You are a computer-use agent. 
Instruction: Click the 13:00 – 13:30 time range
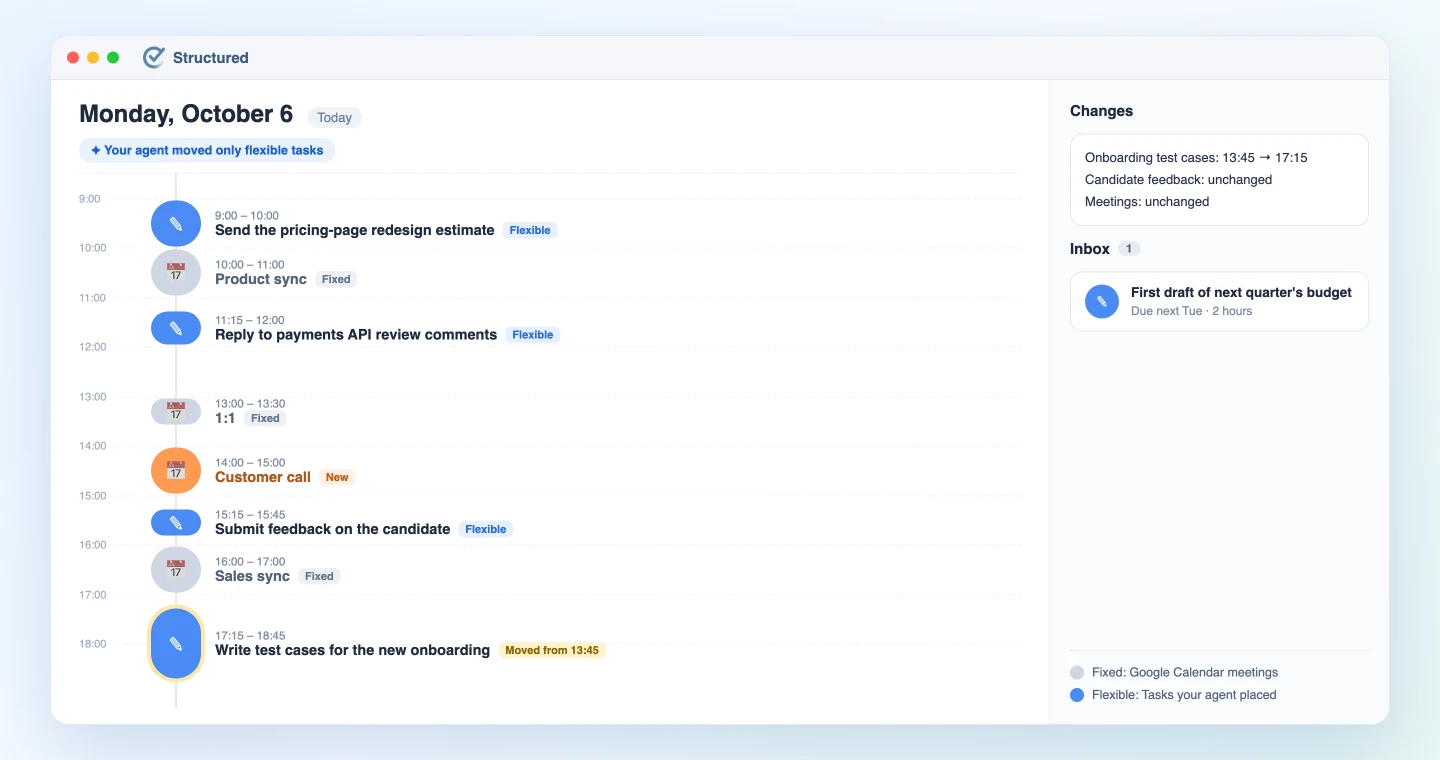250,403
